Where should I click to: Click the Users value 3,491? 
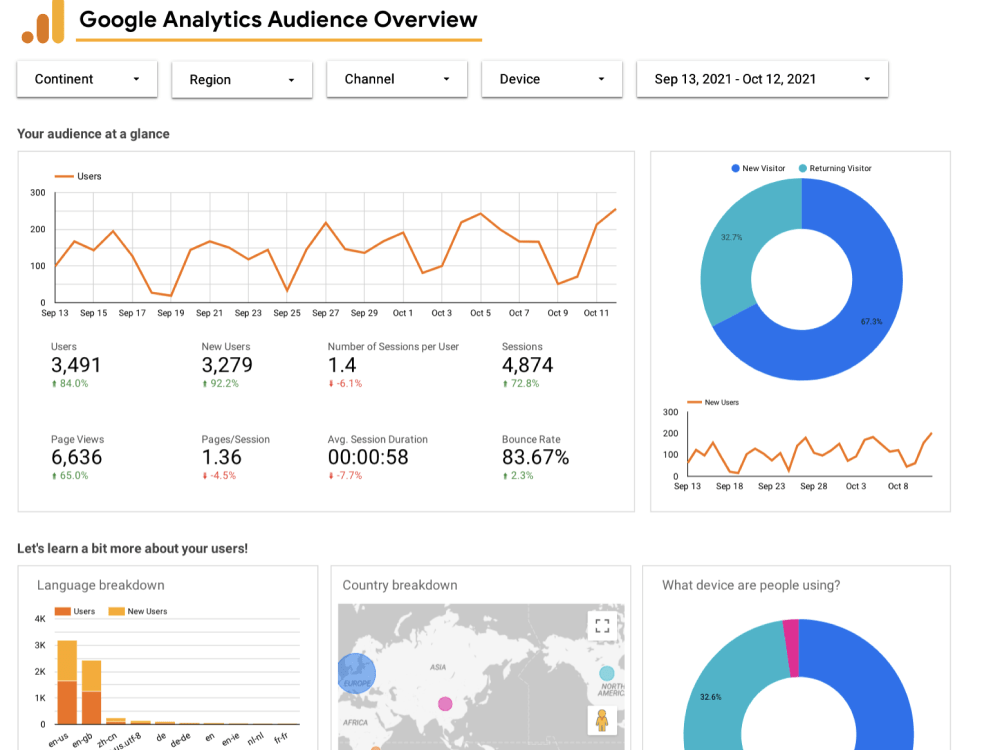76,365
